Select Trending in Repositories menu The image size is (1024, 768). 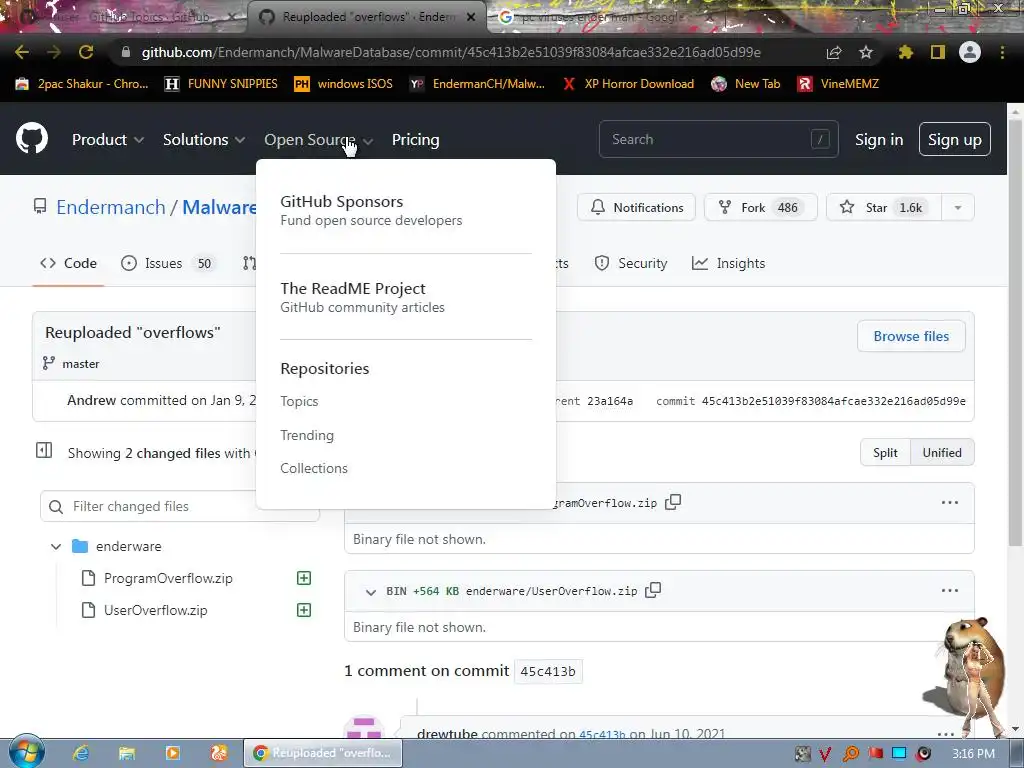[307, 435]
